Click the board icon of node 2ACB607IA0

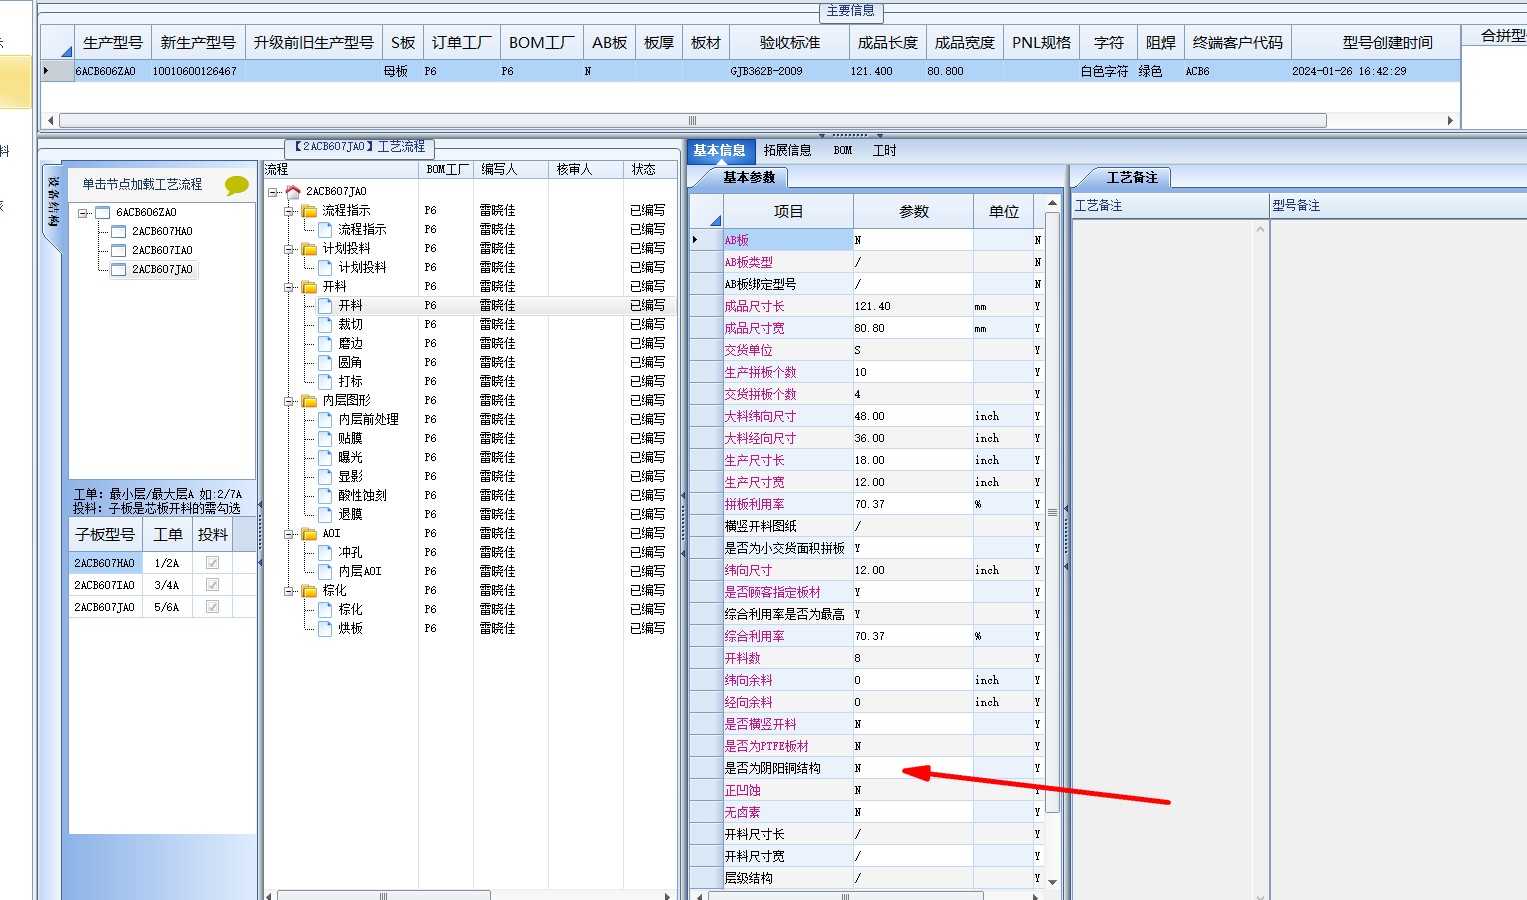pyautogui.click(x=119, y=250)
